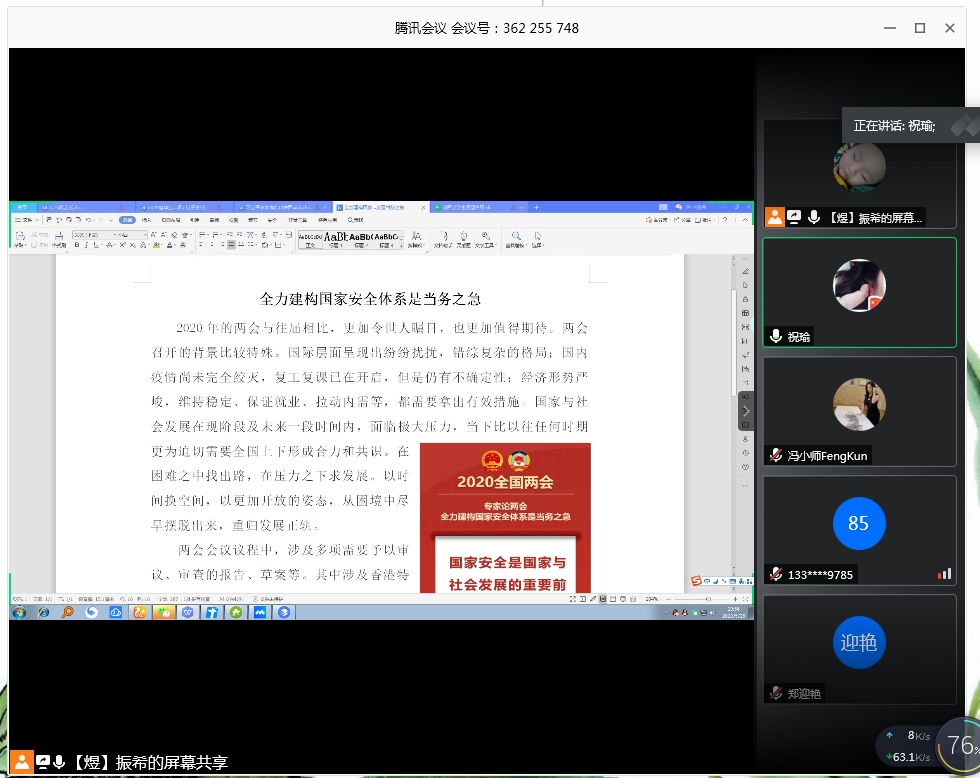
Task: Click the zoom slider in the WPS status bar
Action: (x=707, y=599)
